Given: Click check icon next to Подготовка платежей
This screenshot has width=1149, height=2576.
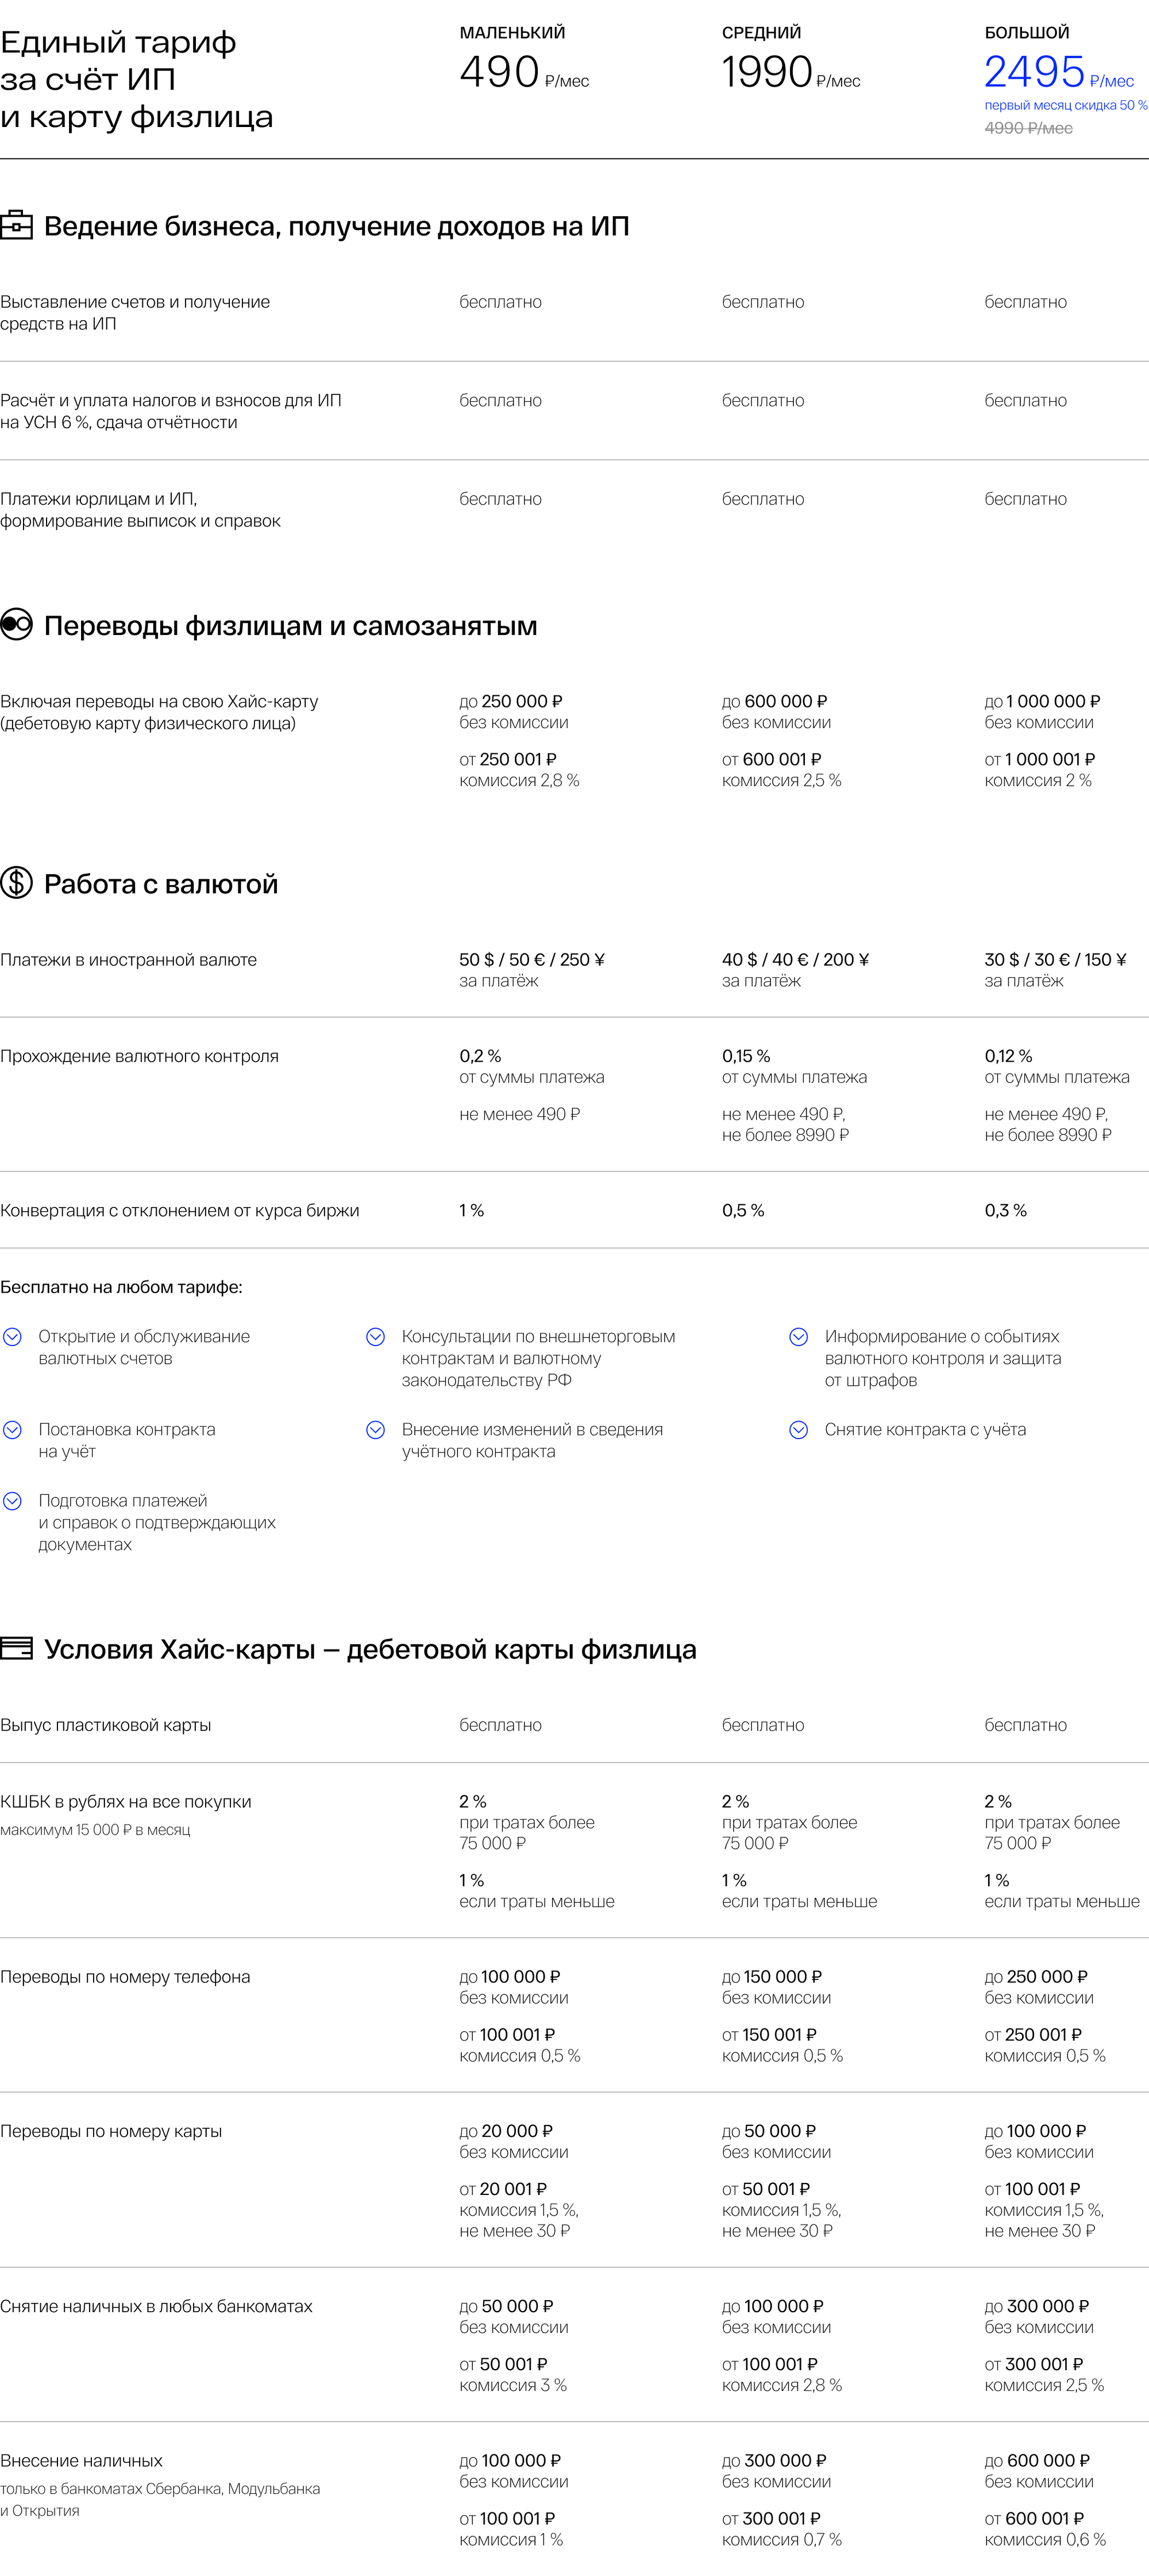Looking at the screenshot, I should tap(13, 1501).
